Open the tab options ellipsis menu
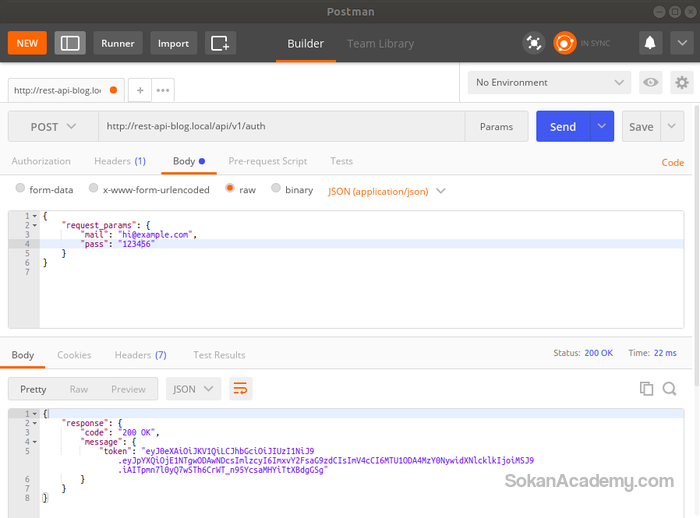 163,90
